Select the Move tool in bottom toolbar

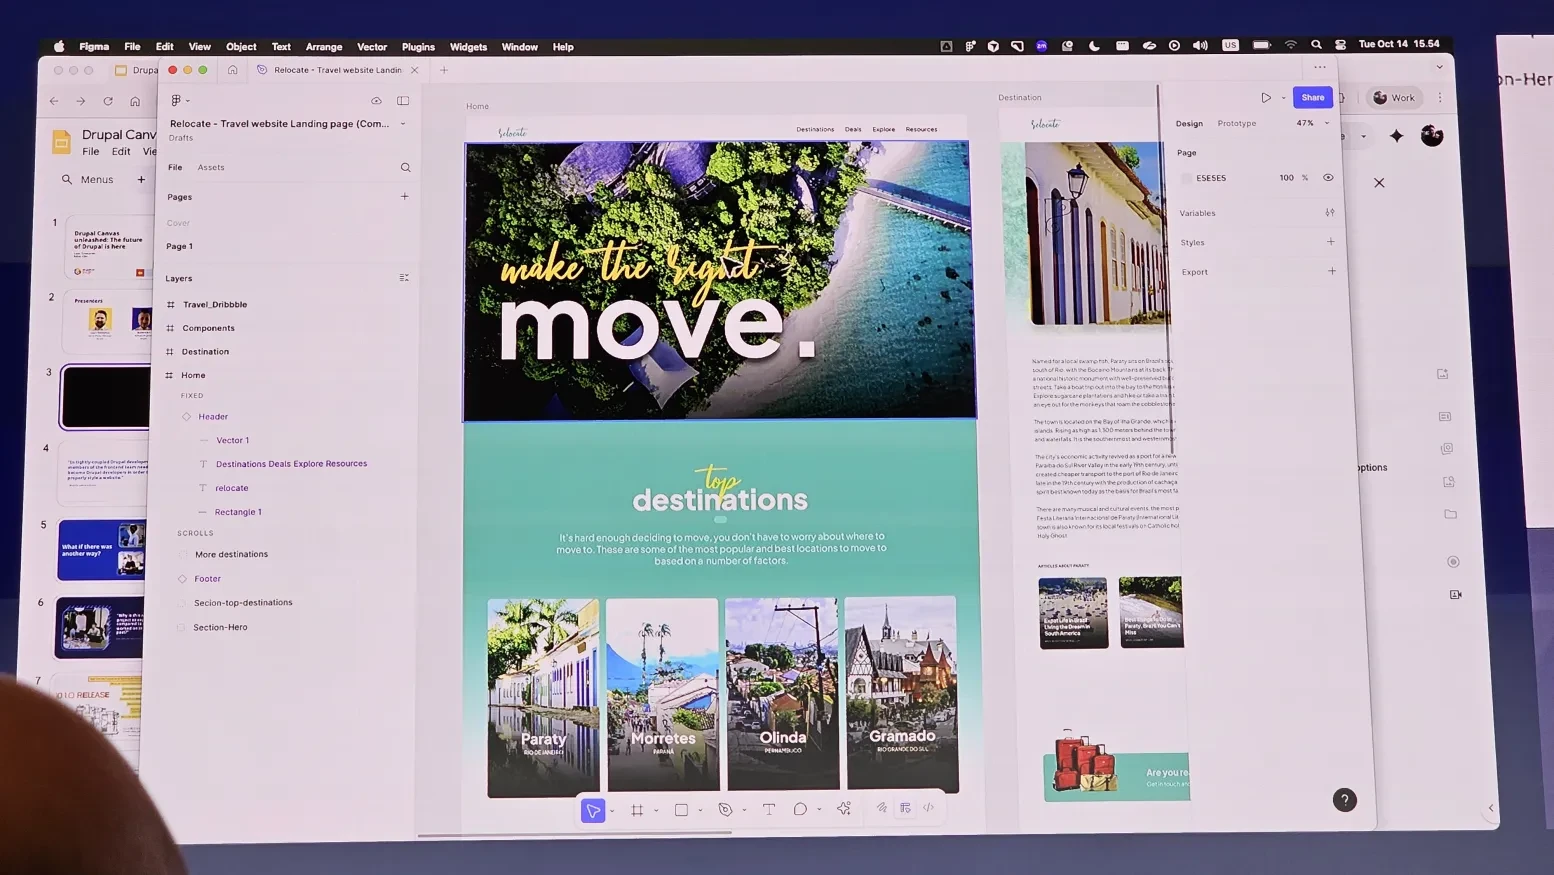(593, 810)
